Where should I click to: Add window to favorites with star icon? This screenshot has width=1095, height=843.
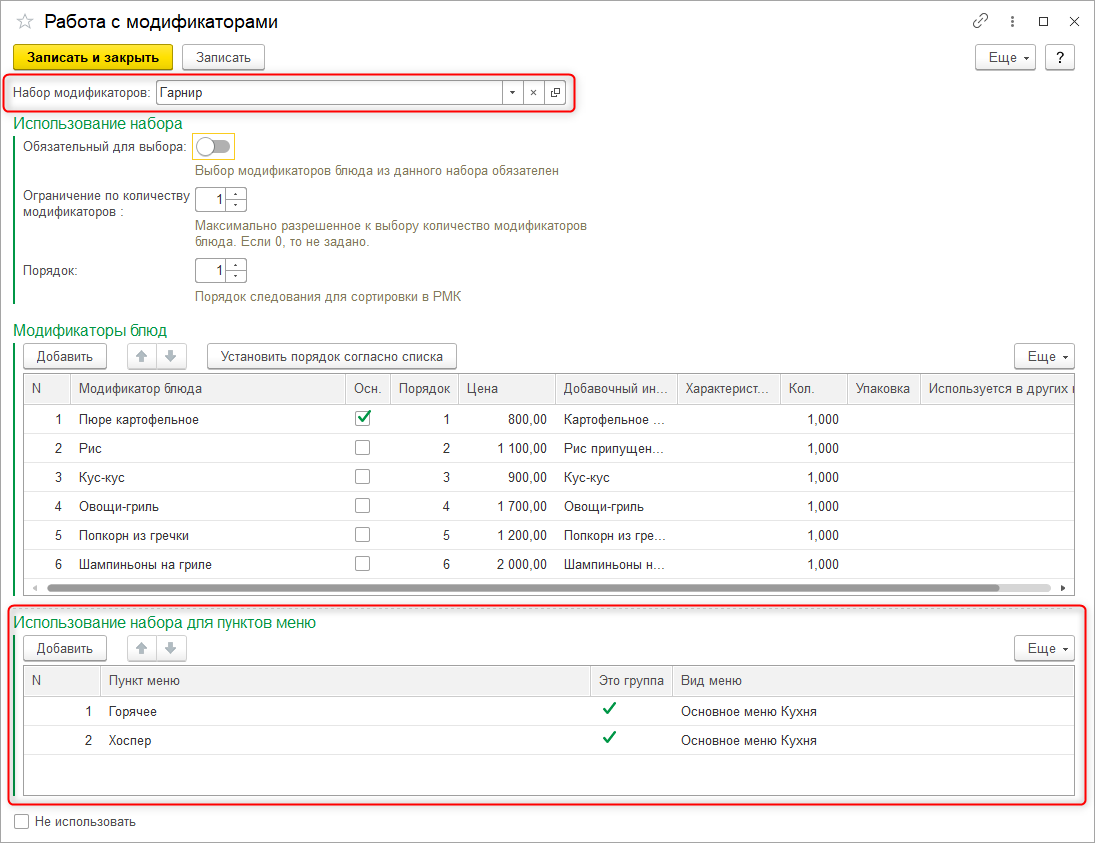[25, 21]
